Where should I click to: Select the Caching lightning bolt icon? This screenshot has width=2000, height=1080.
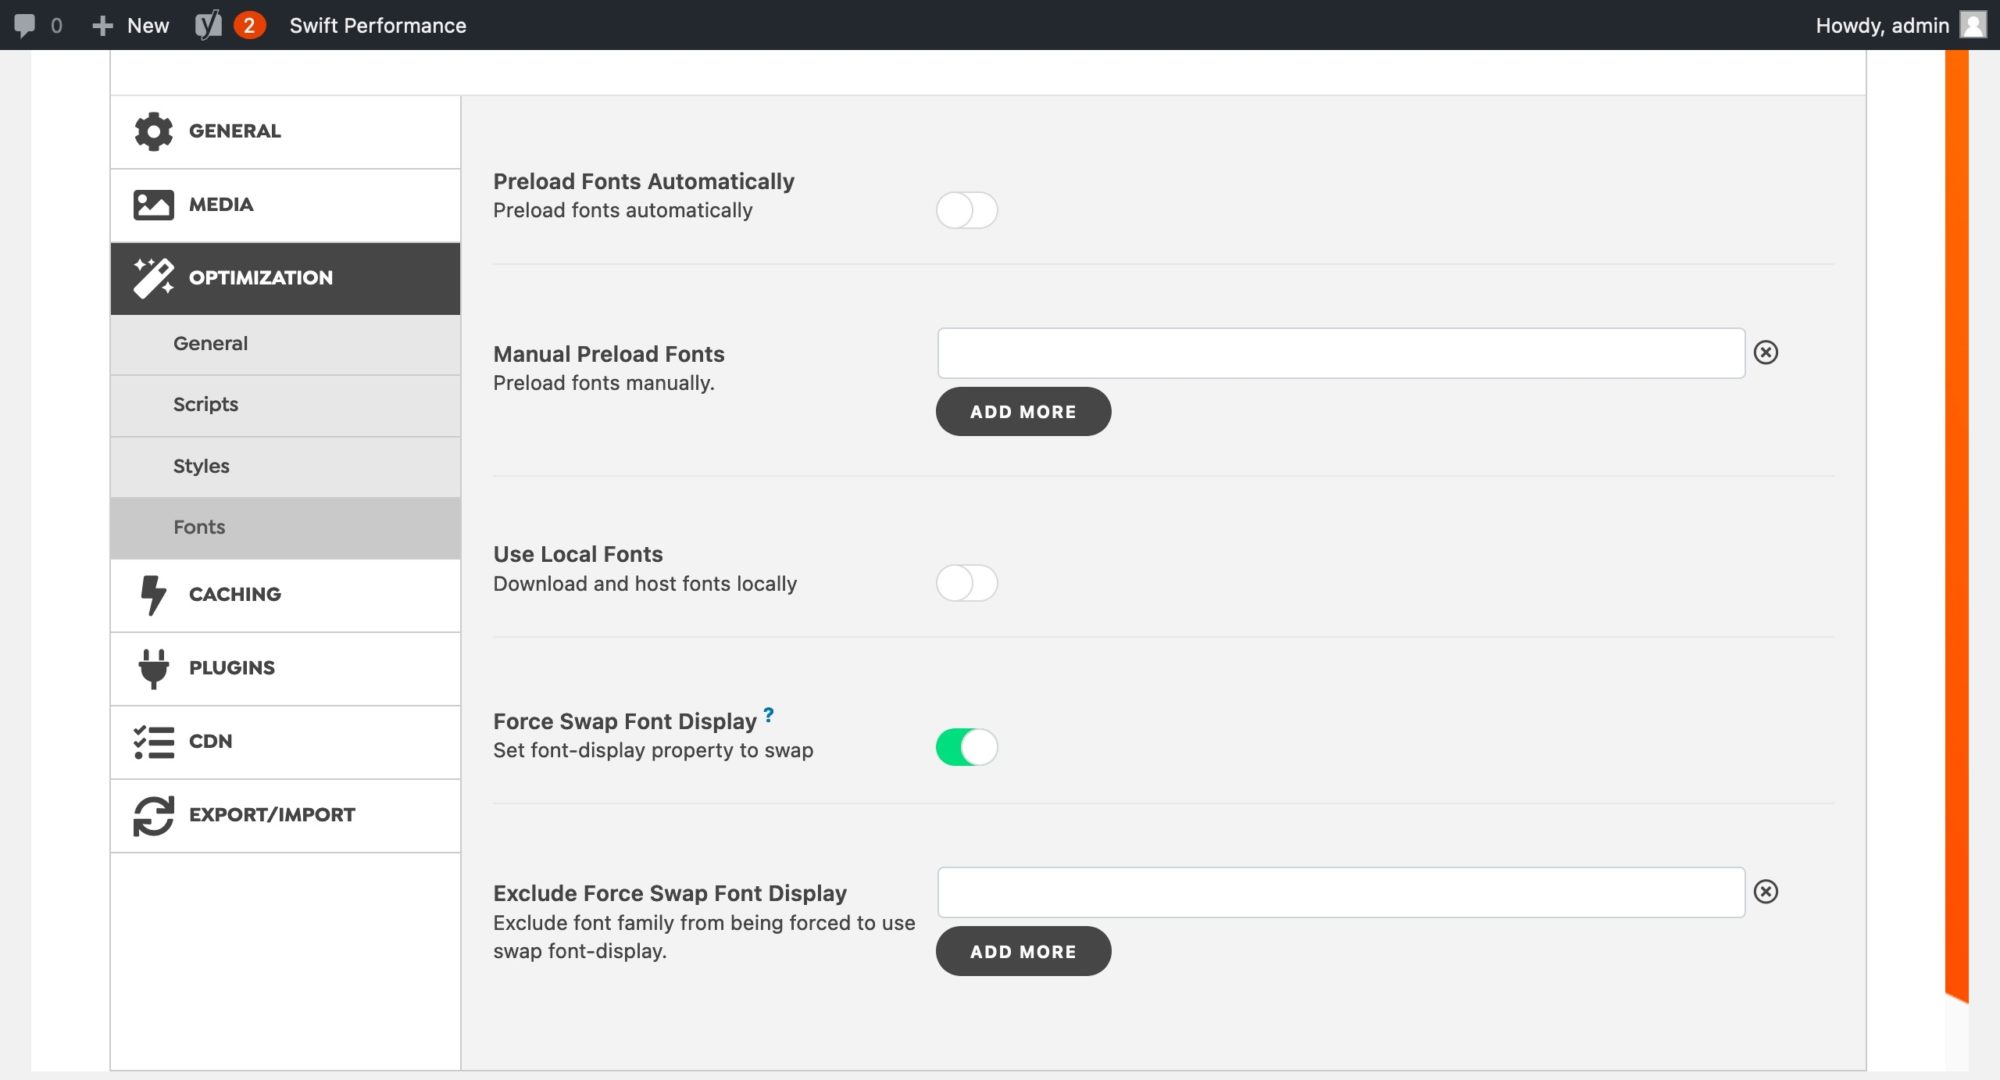tap(152, 594)
